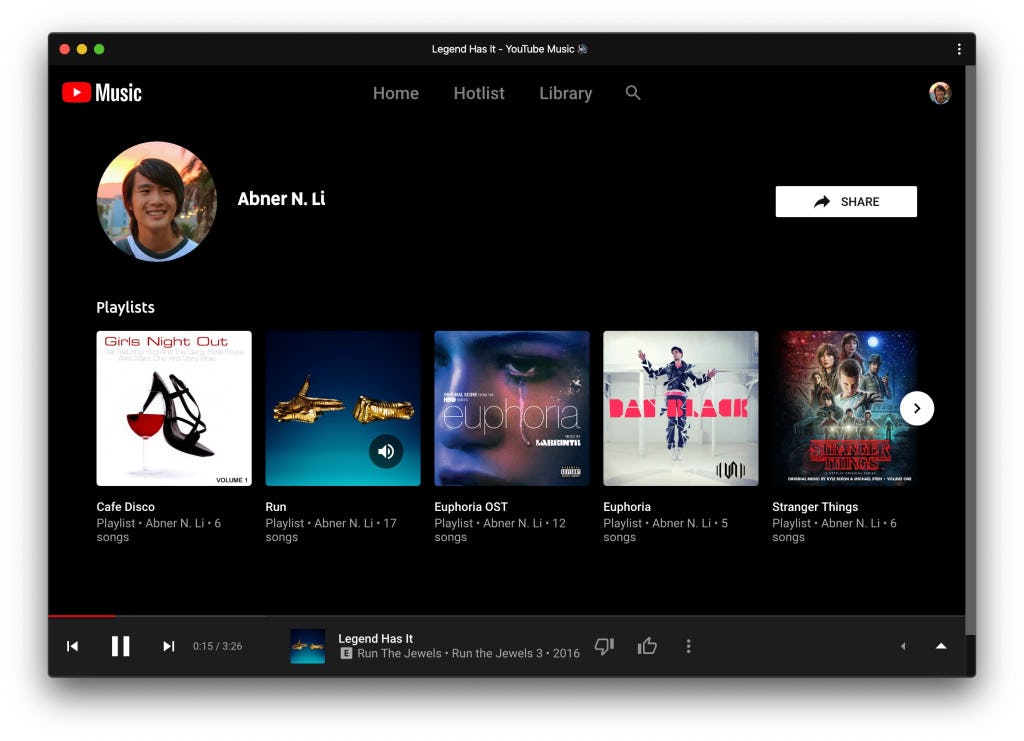The width and height of the screenshot is (1024, 741).
Task: Click Abner N. Li's profile avatar
Action: point(157,202)
